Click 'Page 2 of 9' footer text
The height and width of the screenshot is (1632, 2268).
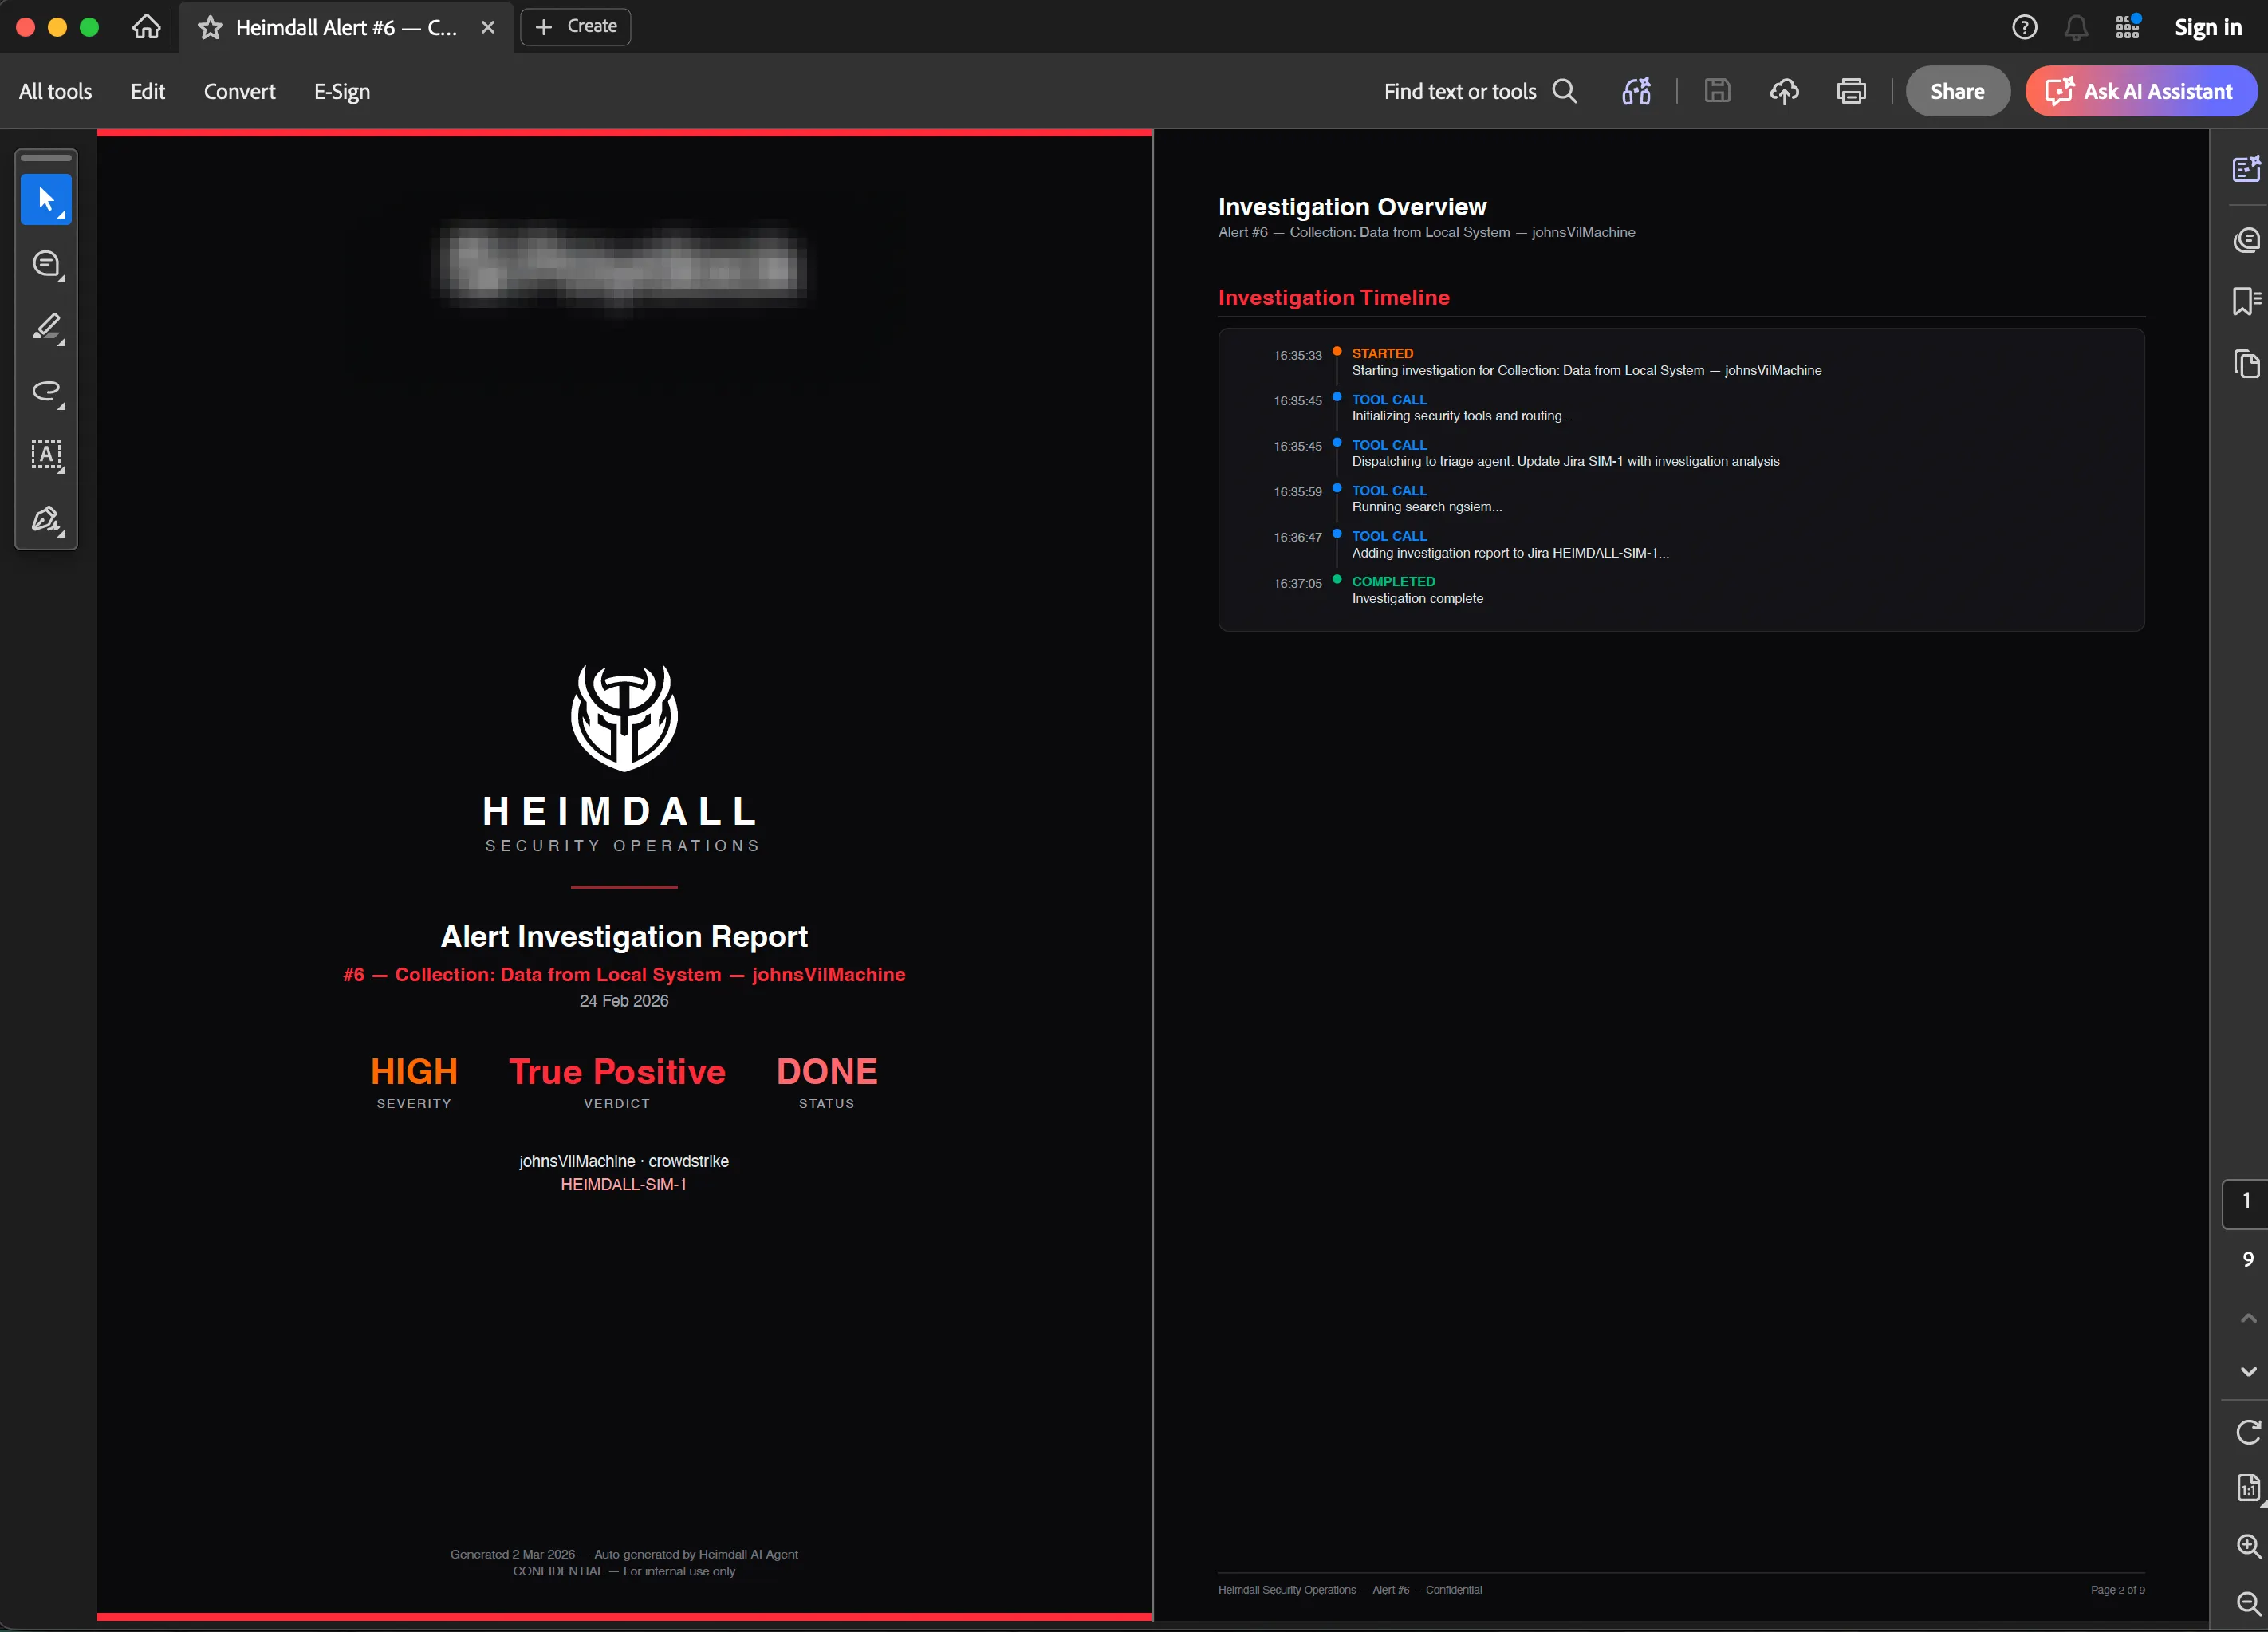[x=2117, y=1590]
